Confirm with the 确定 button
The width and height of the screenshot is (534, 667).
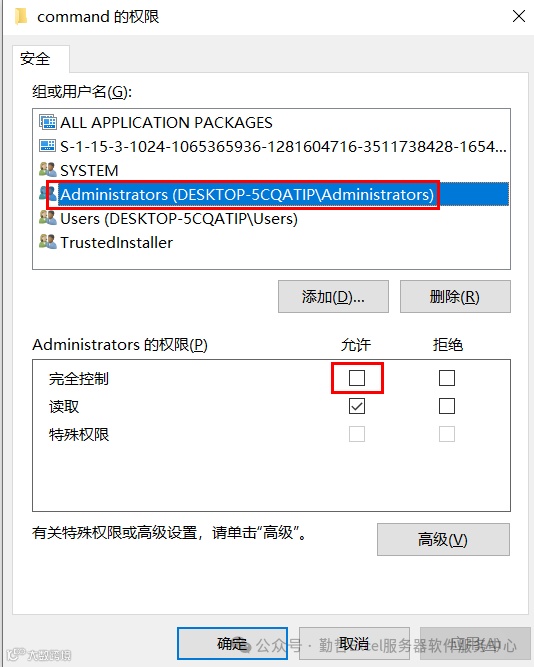point(232,643)
